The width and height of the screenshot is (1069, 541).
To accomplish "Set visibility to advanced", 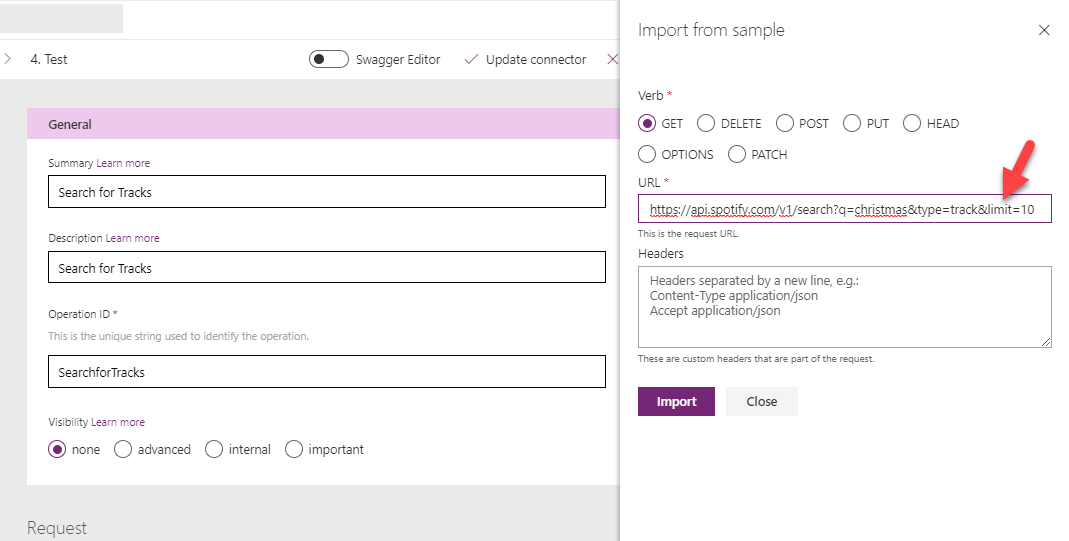I will coord(123,449).
